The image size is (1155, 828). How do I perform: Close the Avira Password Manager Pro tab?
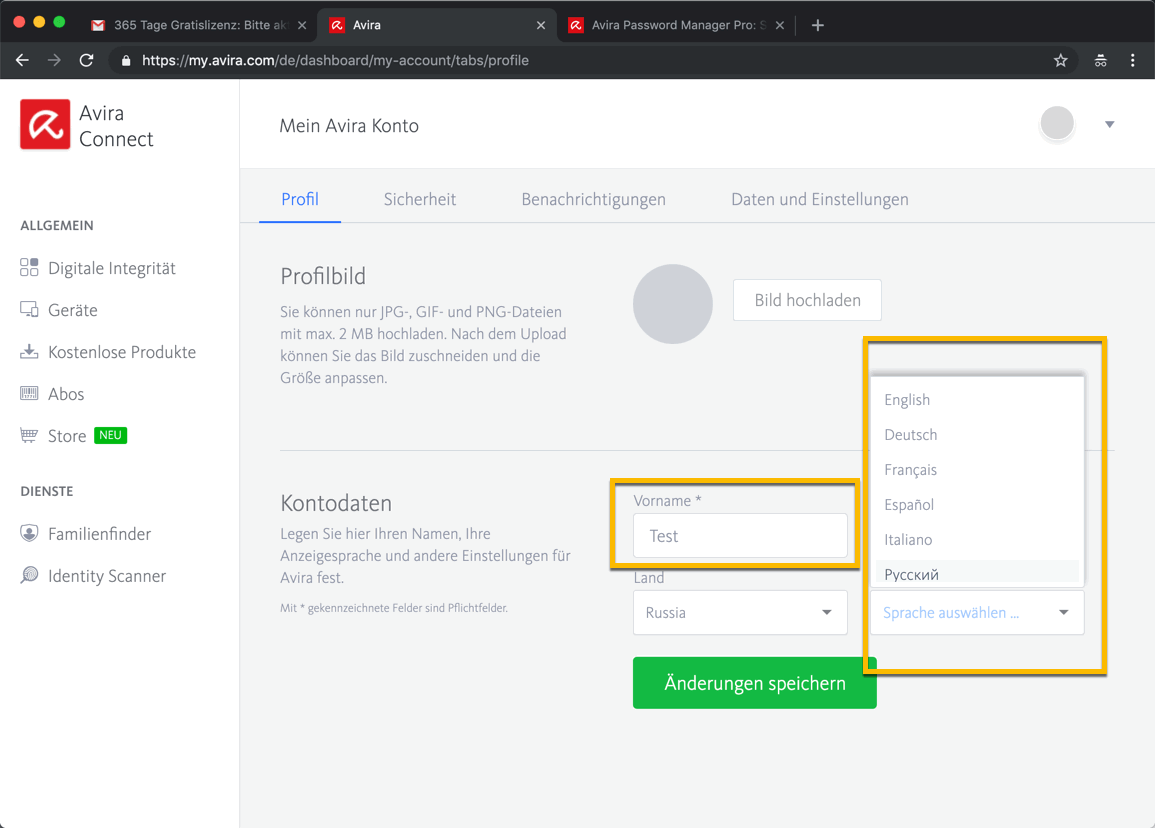click(779, 25)
